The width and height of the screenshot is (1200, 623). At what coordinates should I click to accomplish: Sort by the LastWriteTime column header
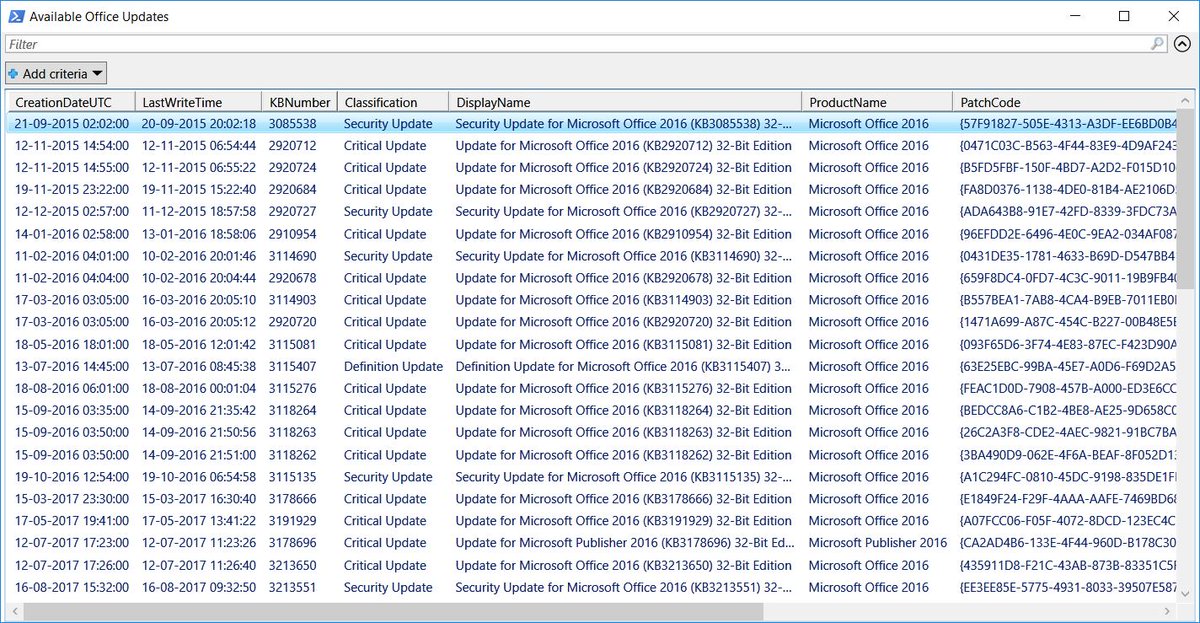pyautogui.click(x=198, y=102)
